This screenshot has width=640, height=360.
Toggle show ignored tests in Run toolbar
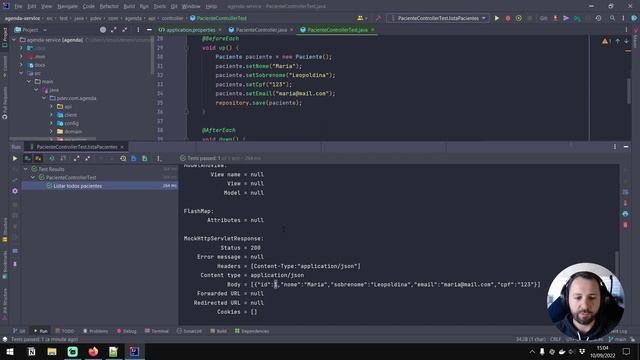(38, 158)
